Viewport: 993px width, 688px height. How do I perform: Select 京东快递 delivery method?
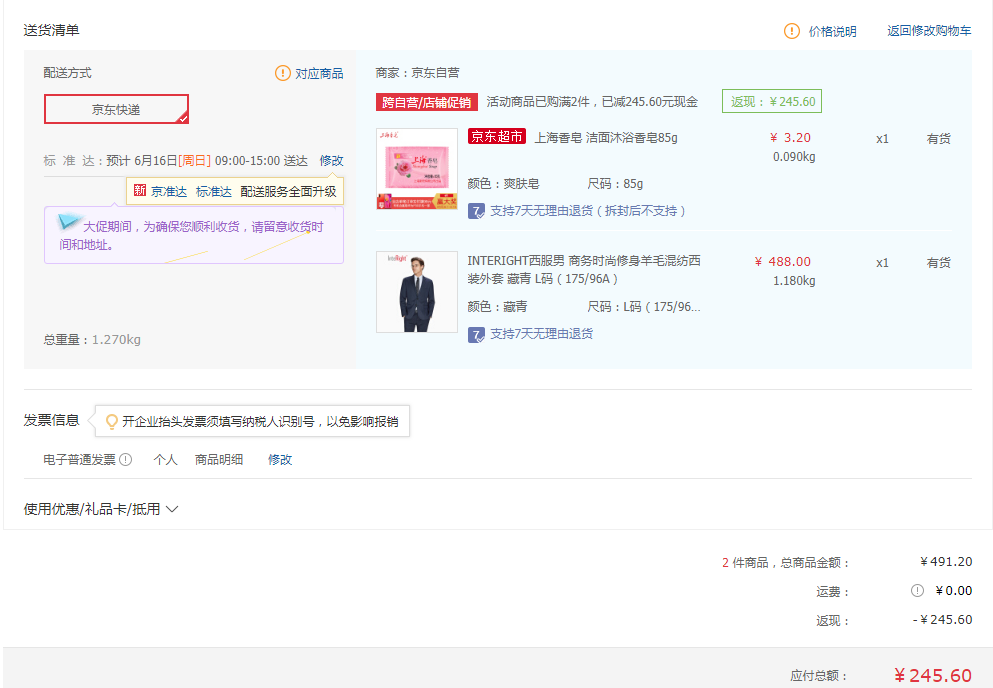pos(117,109)
